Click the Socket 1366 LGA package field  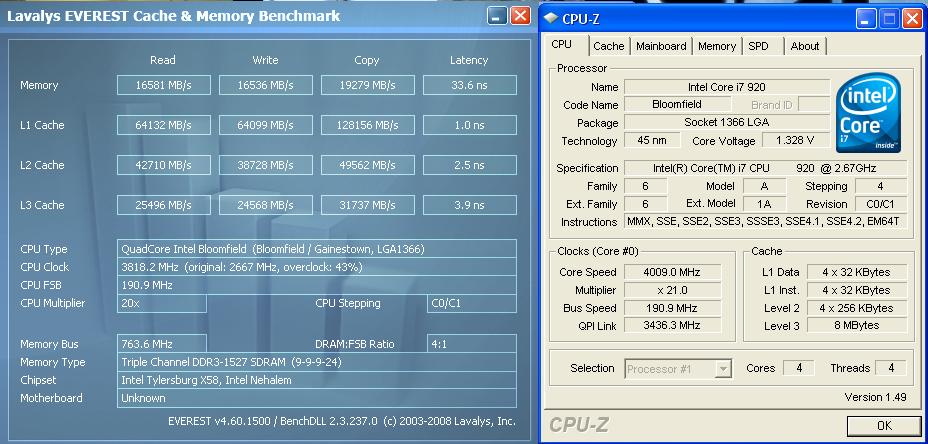pos(727,123)
